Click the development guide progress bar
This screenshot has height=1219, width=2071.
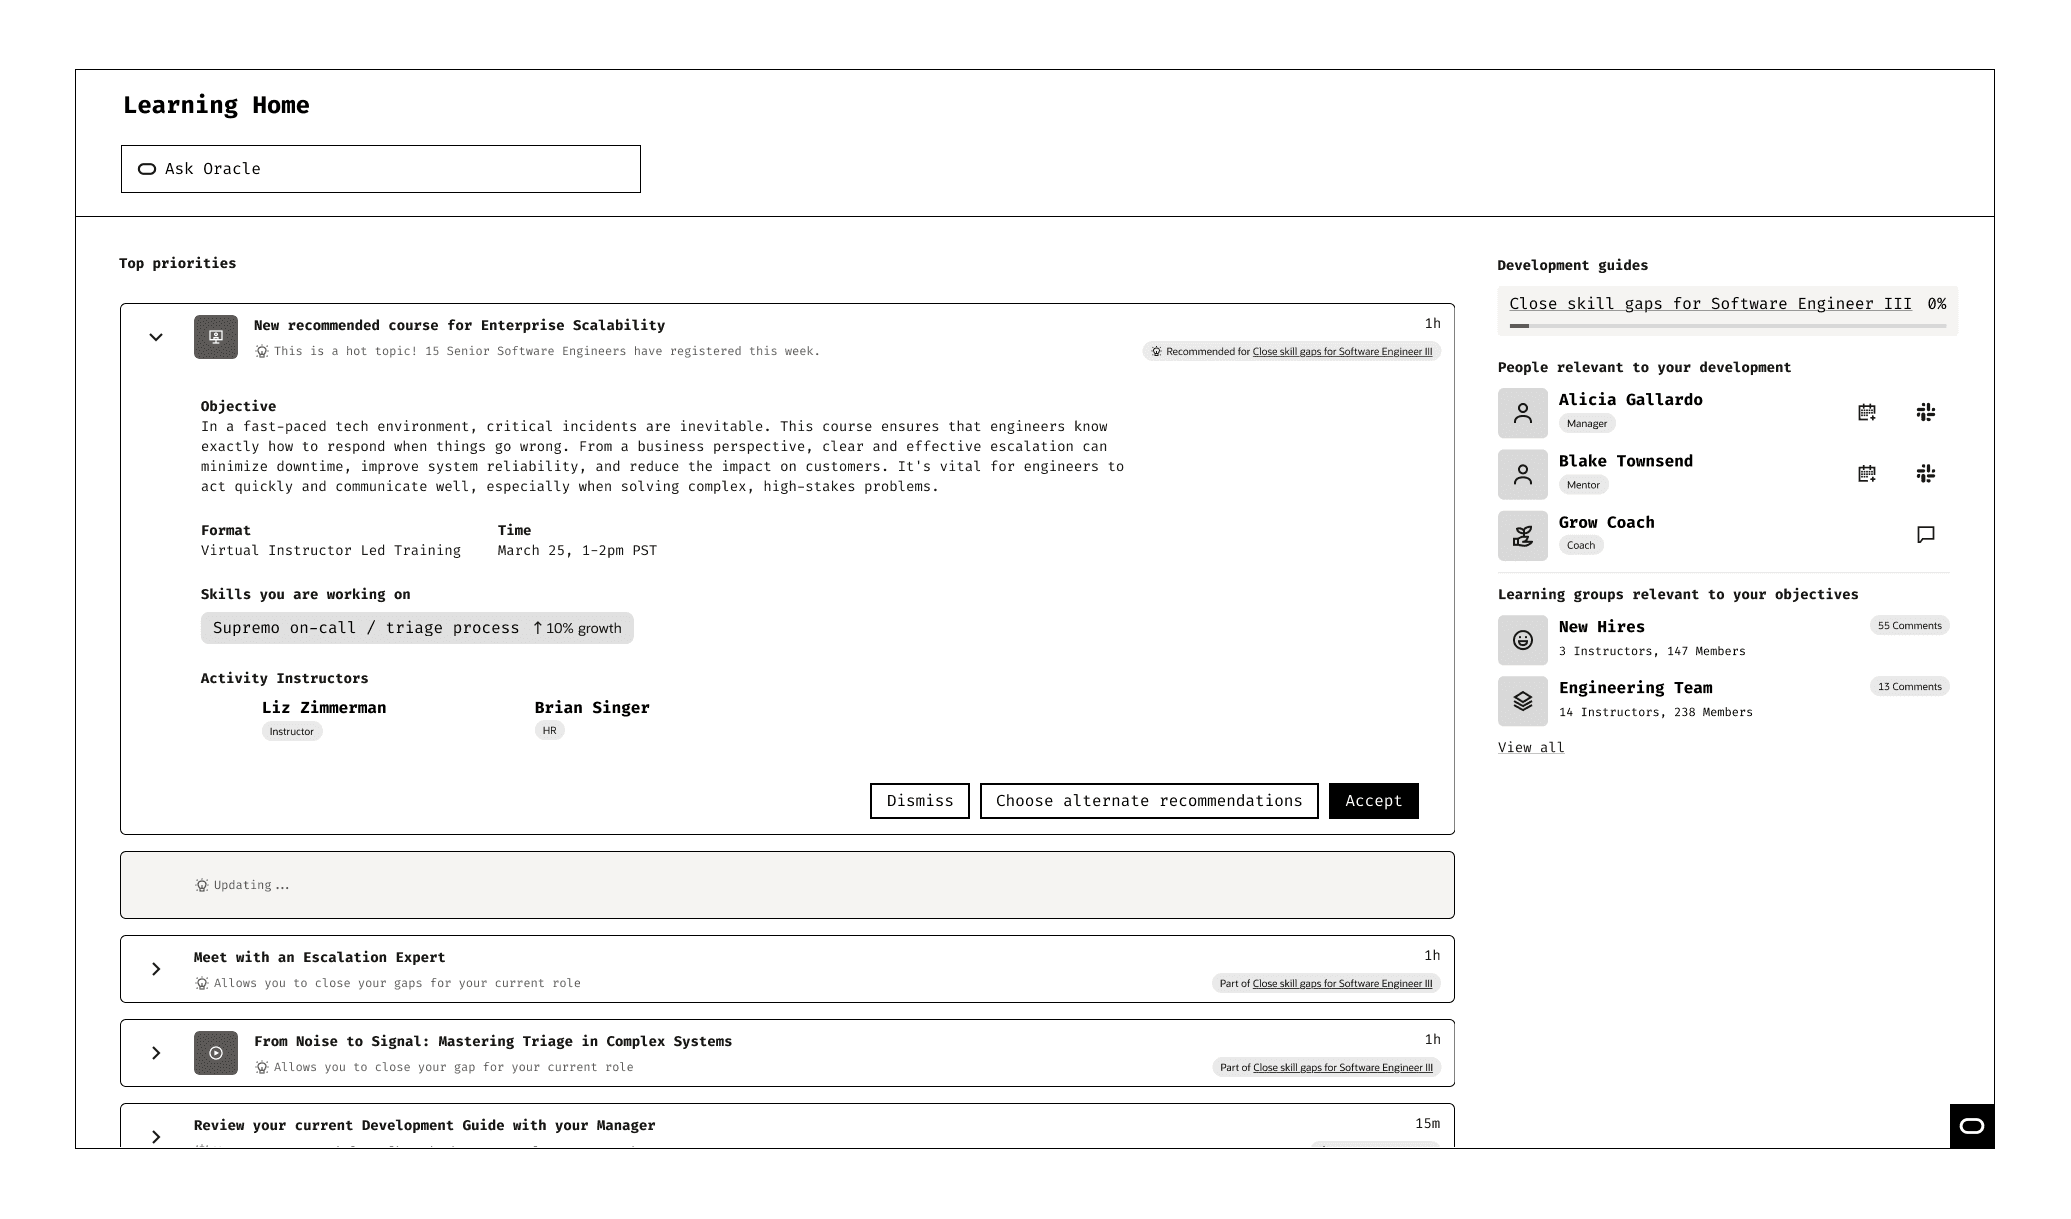(1727, 326)
